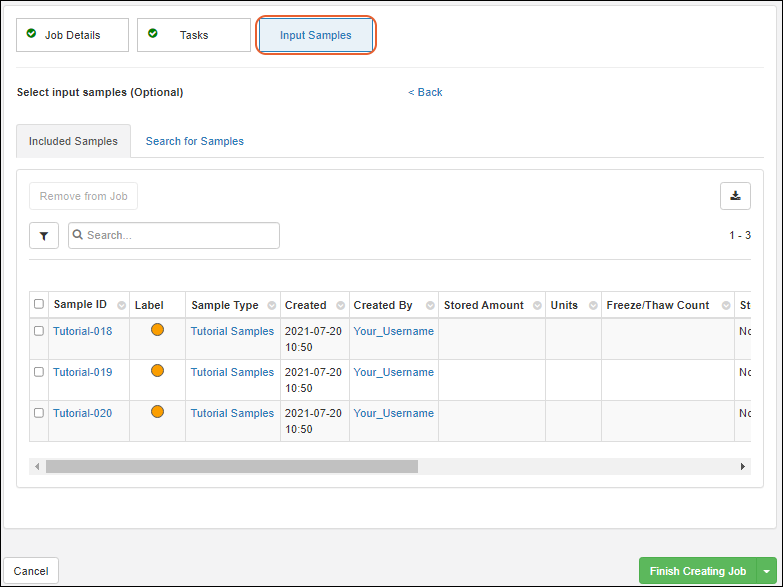
Task: Click the orange label dot for Tutorial-018
Action: coord(157,330)
